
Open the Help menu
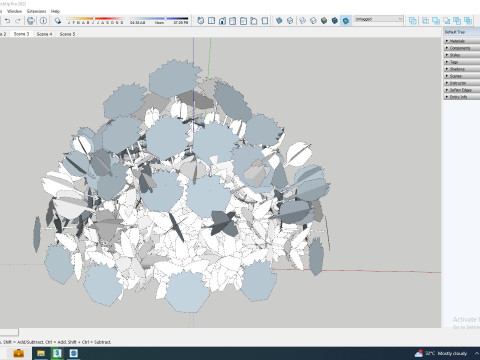pyautogui.click(x=55, y=11)
